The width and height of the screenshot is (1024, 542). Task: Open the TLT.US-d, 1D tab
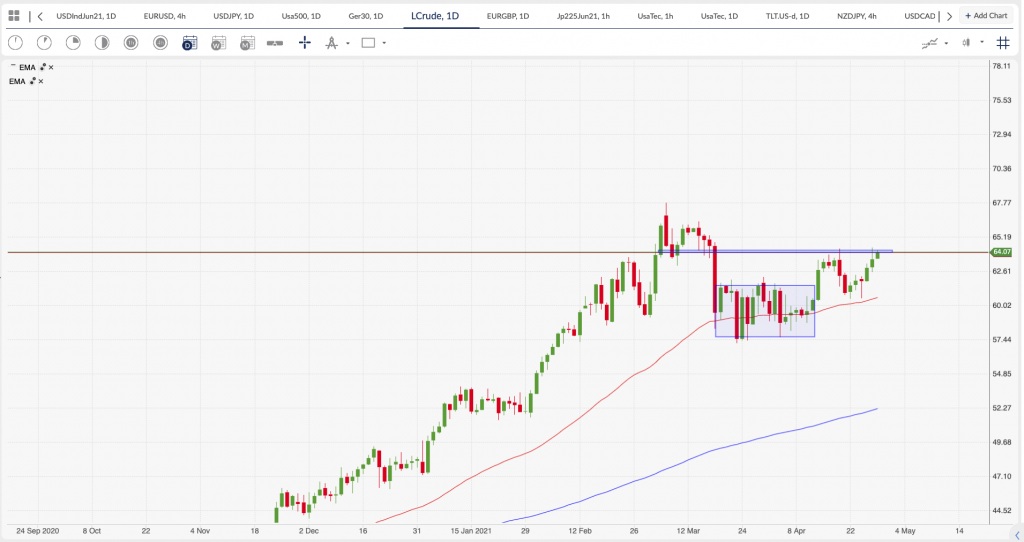click(787, 16)
